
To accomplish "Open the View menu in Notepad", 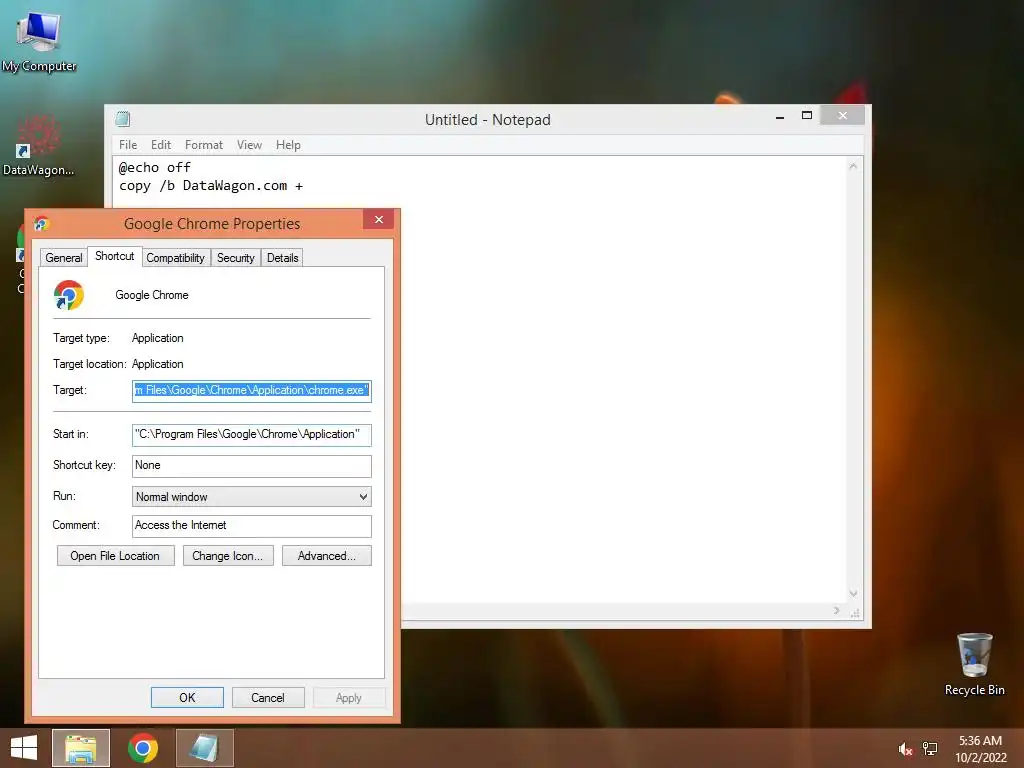I will (249, 145).
